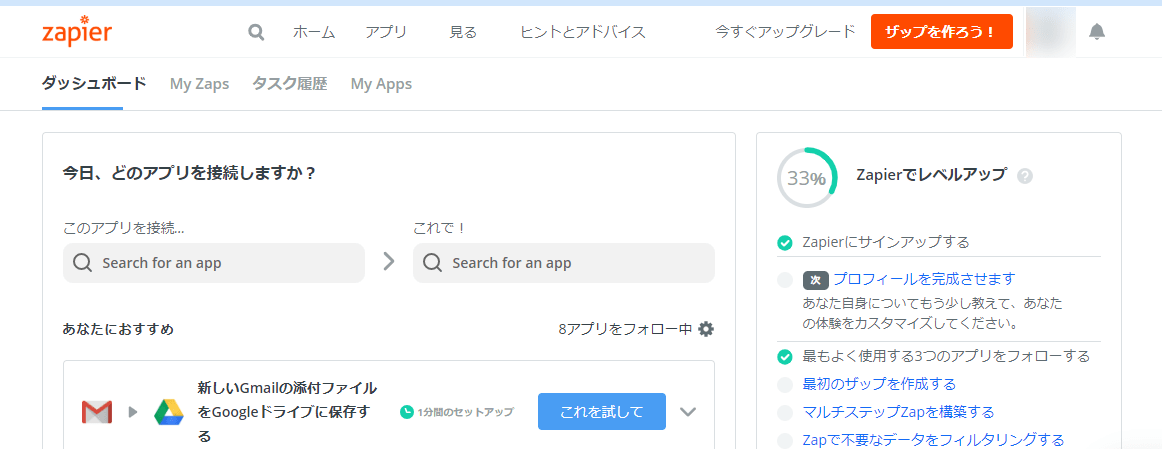Click the 8アプリをフォロー中 text

[x=625, y=329]
